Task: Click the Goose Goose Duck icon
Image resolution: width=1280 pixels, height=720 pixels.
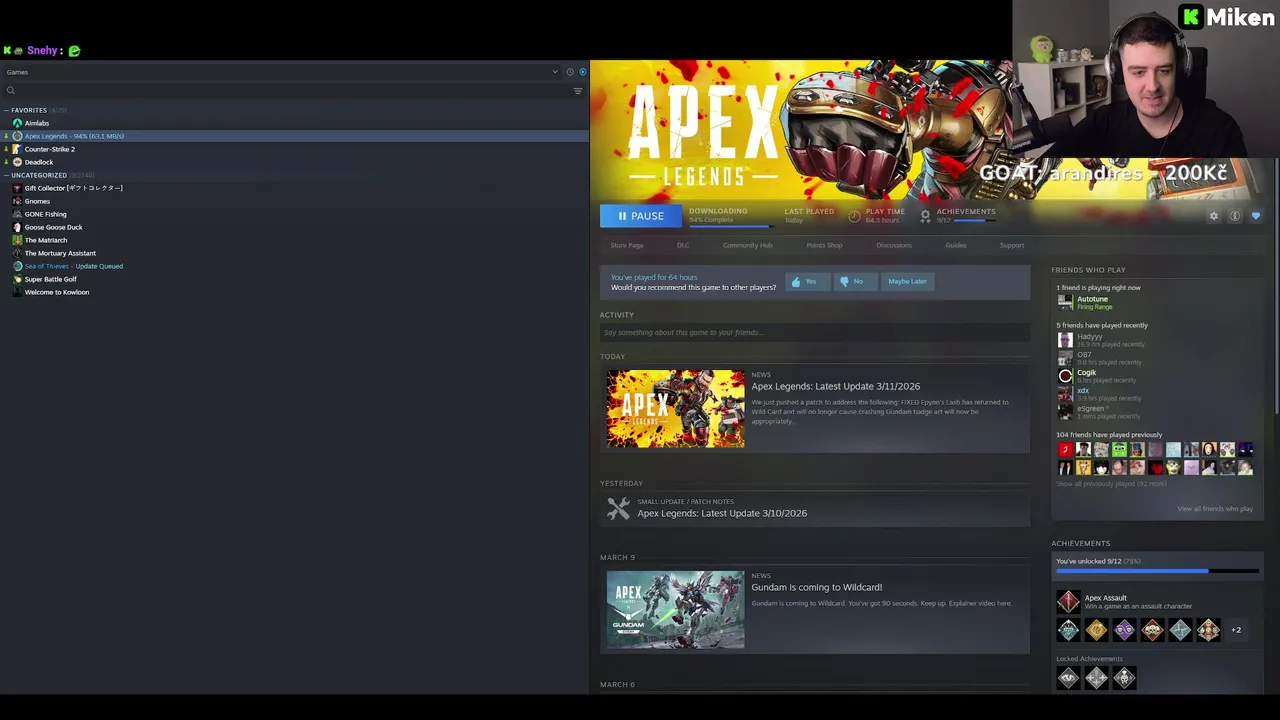Action: tap(17, 227)
